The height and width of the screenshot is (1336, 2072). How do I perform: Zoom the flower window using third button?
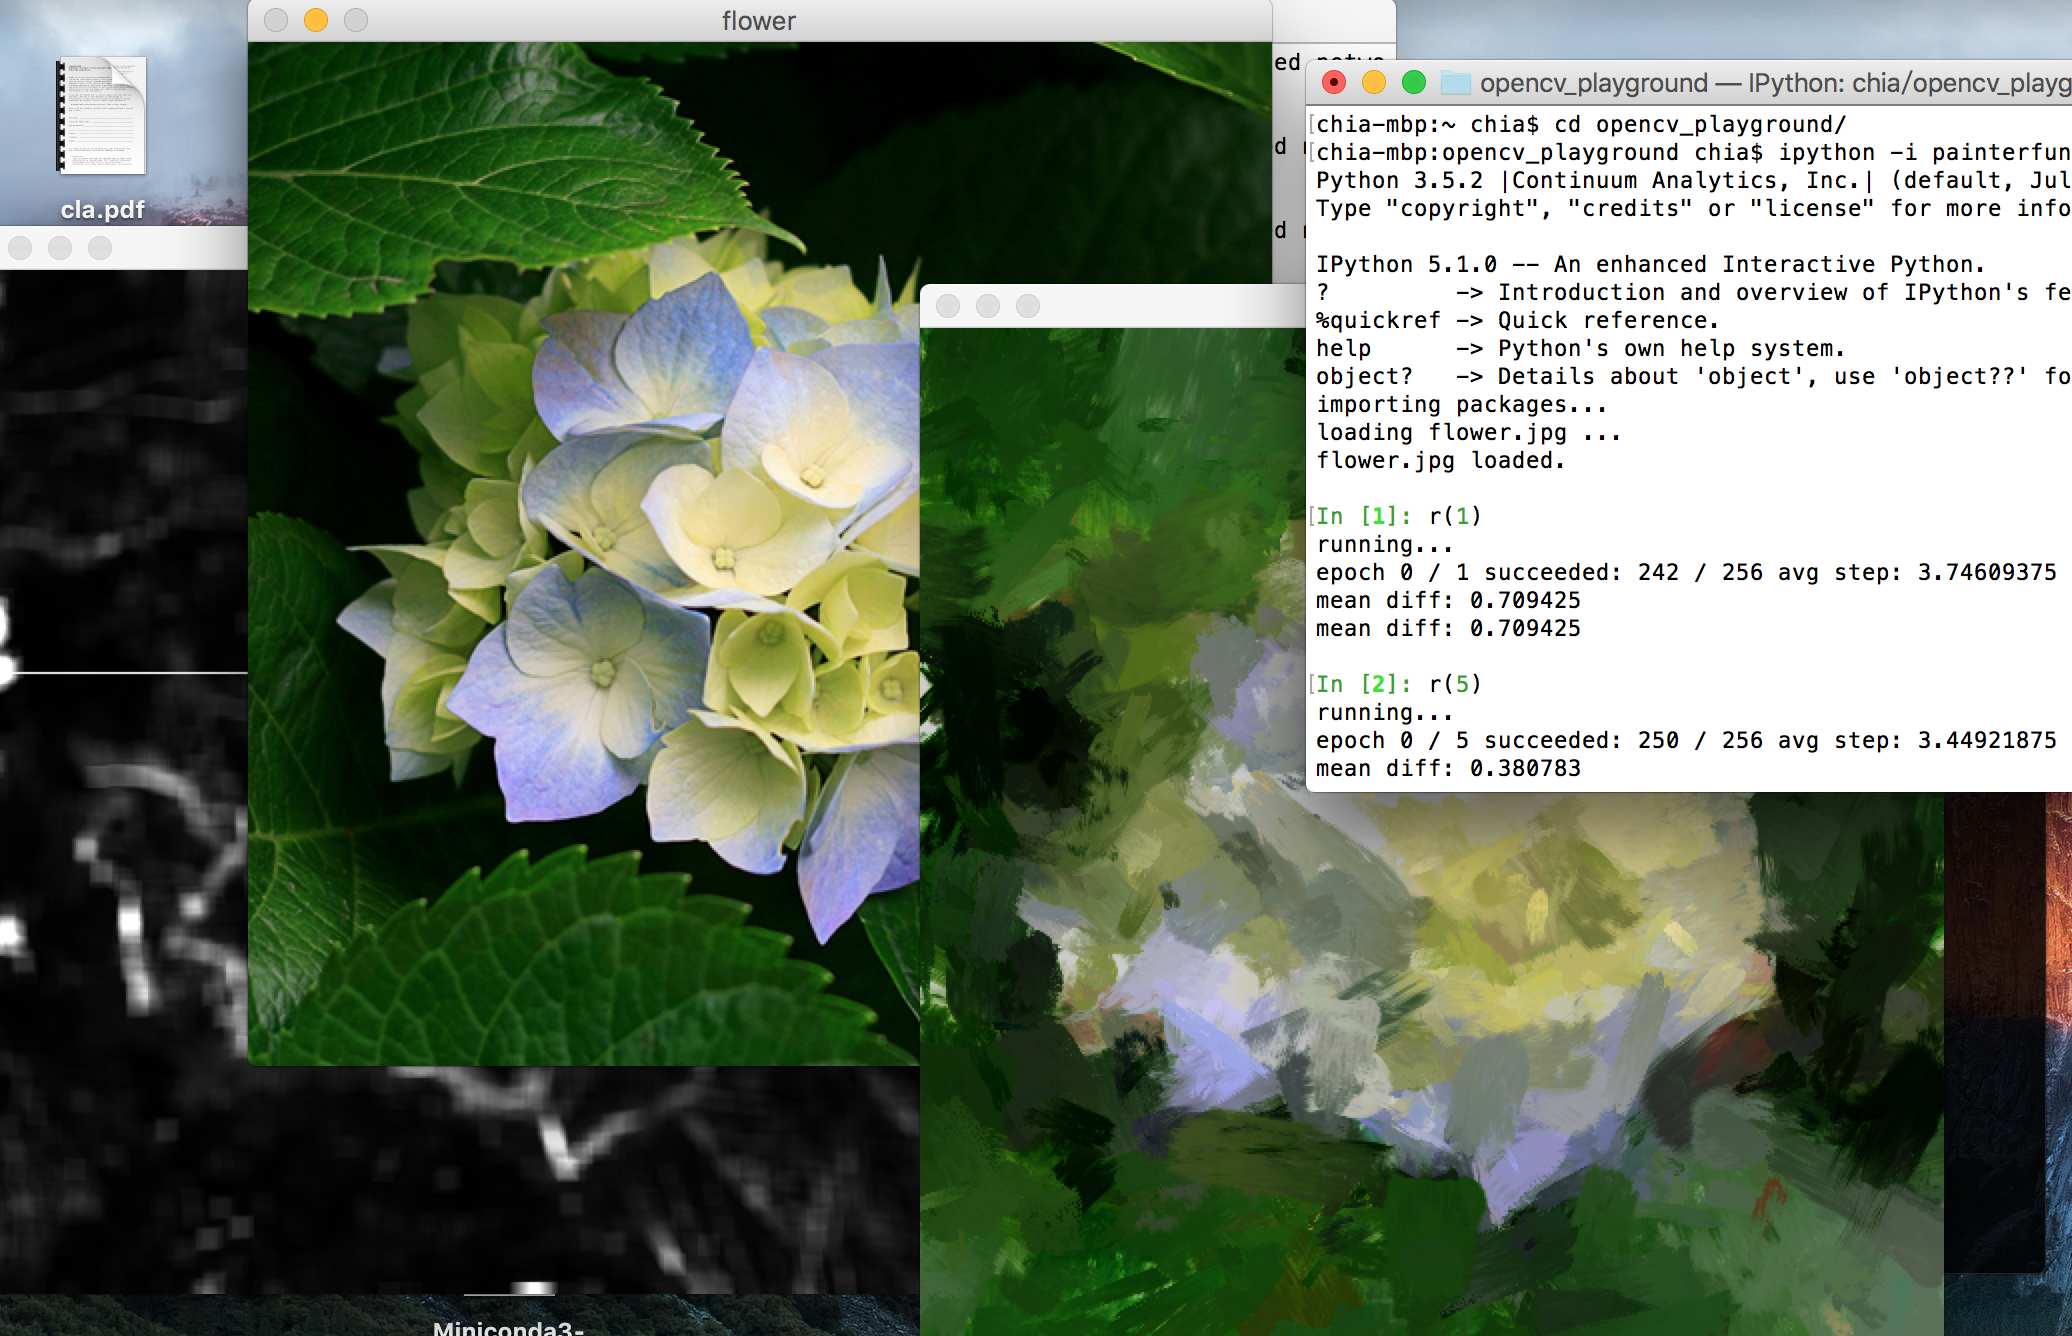356,20
